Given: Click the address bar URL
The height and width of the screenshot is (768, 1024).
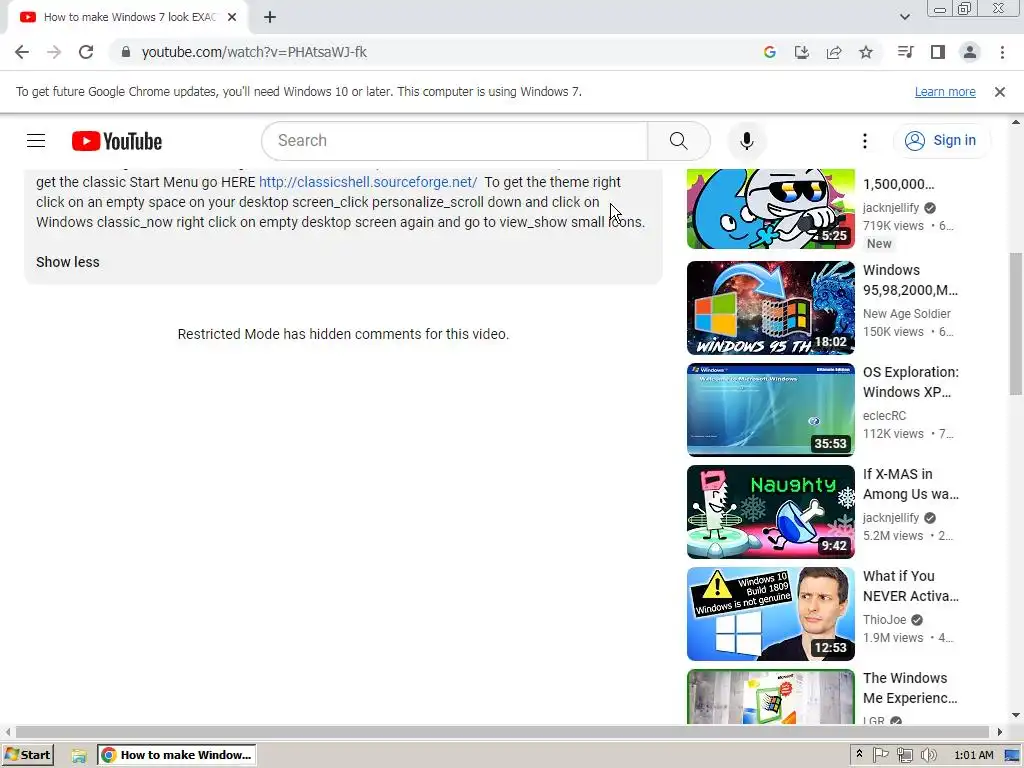Looking at the screenshot, I should (254, 52).
